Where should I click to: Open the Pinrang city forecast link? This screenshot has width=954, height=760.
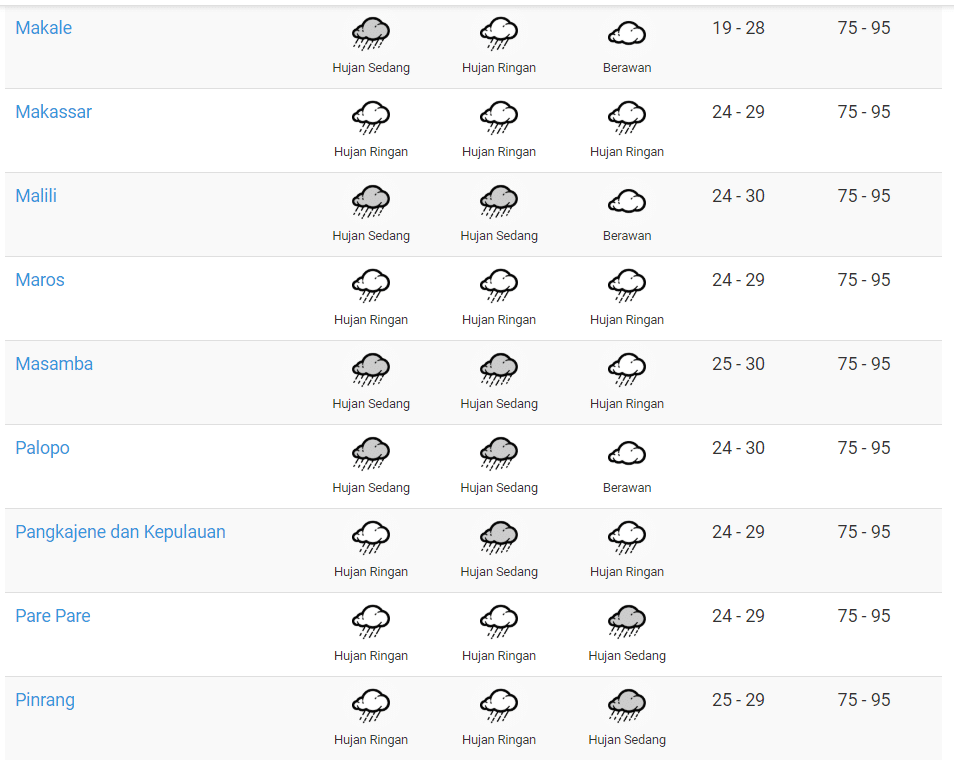click(x=45, y=700)
